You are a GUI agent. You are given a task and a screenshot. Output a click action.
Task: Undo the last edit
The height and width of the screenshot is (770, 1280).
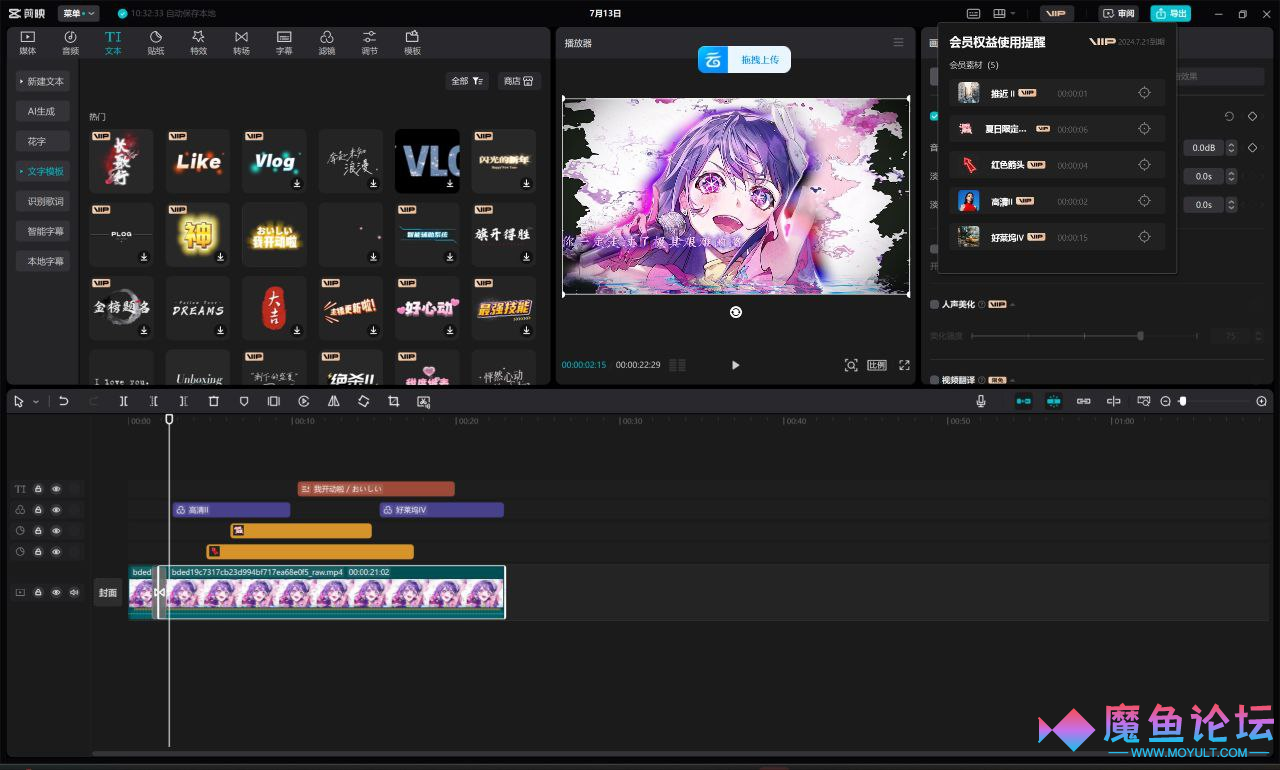tap(63, 401)
